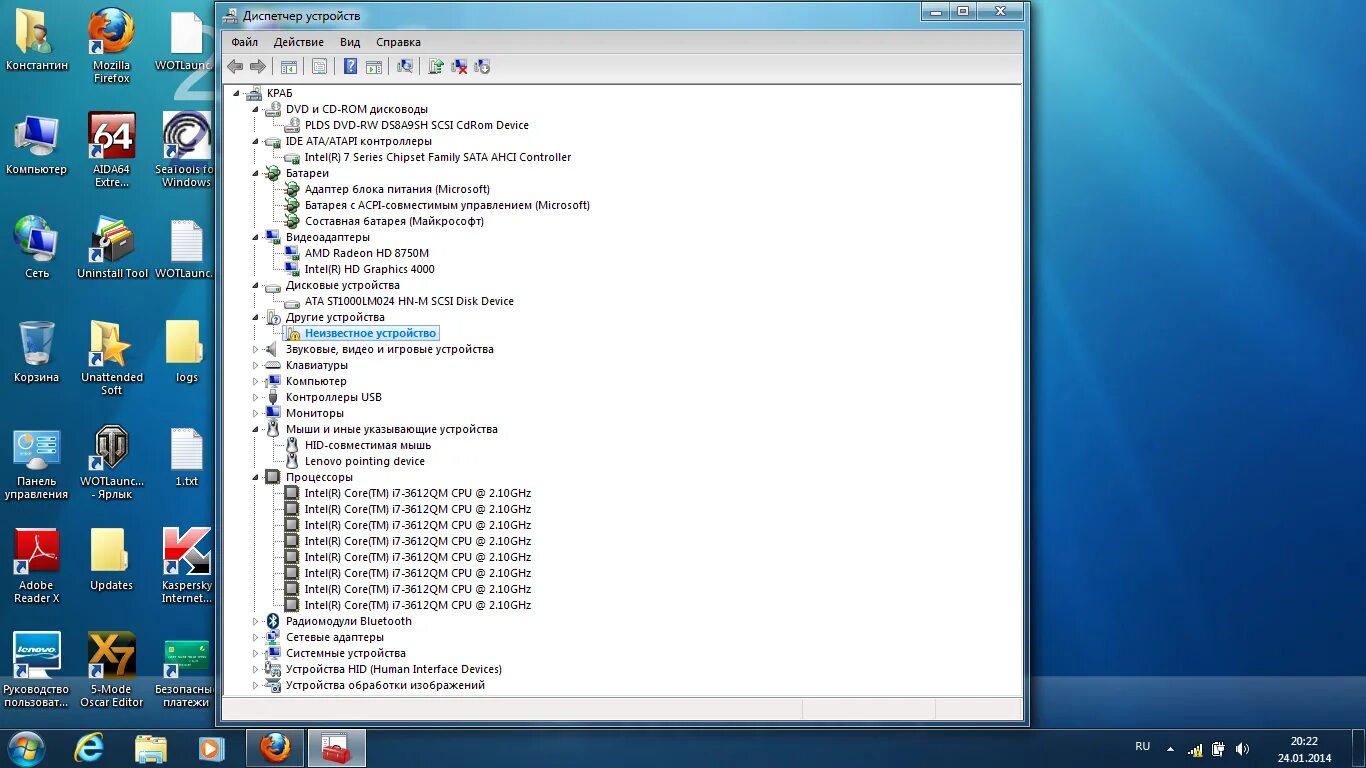Select AMD Radeon HD 8750M adapter
The height and width of the screenshot is (768, 1366).
click(x=366, y=253)
